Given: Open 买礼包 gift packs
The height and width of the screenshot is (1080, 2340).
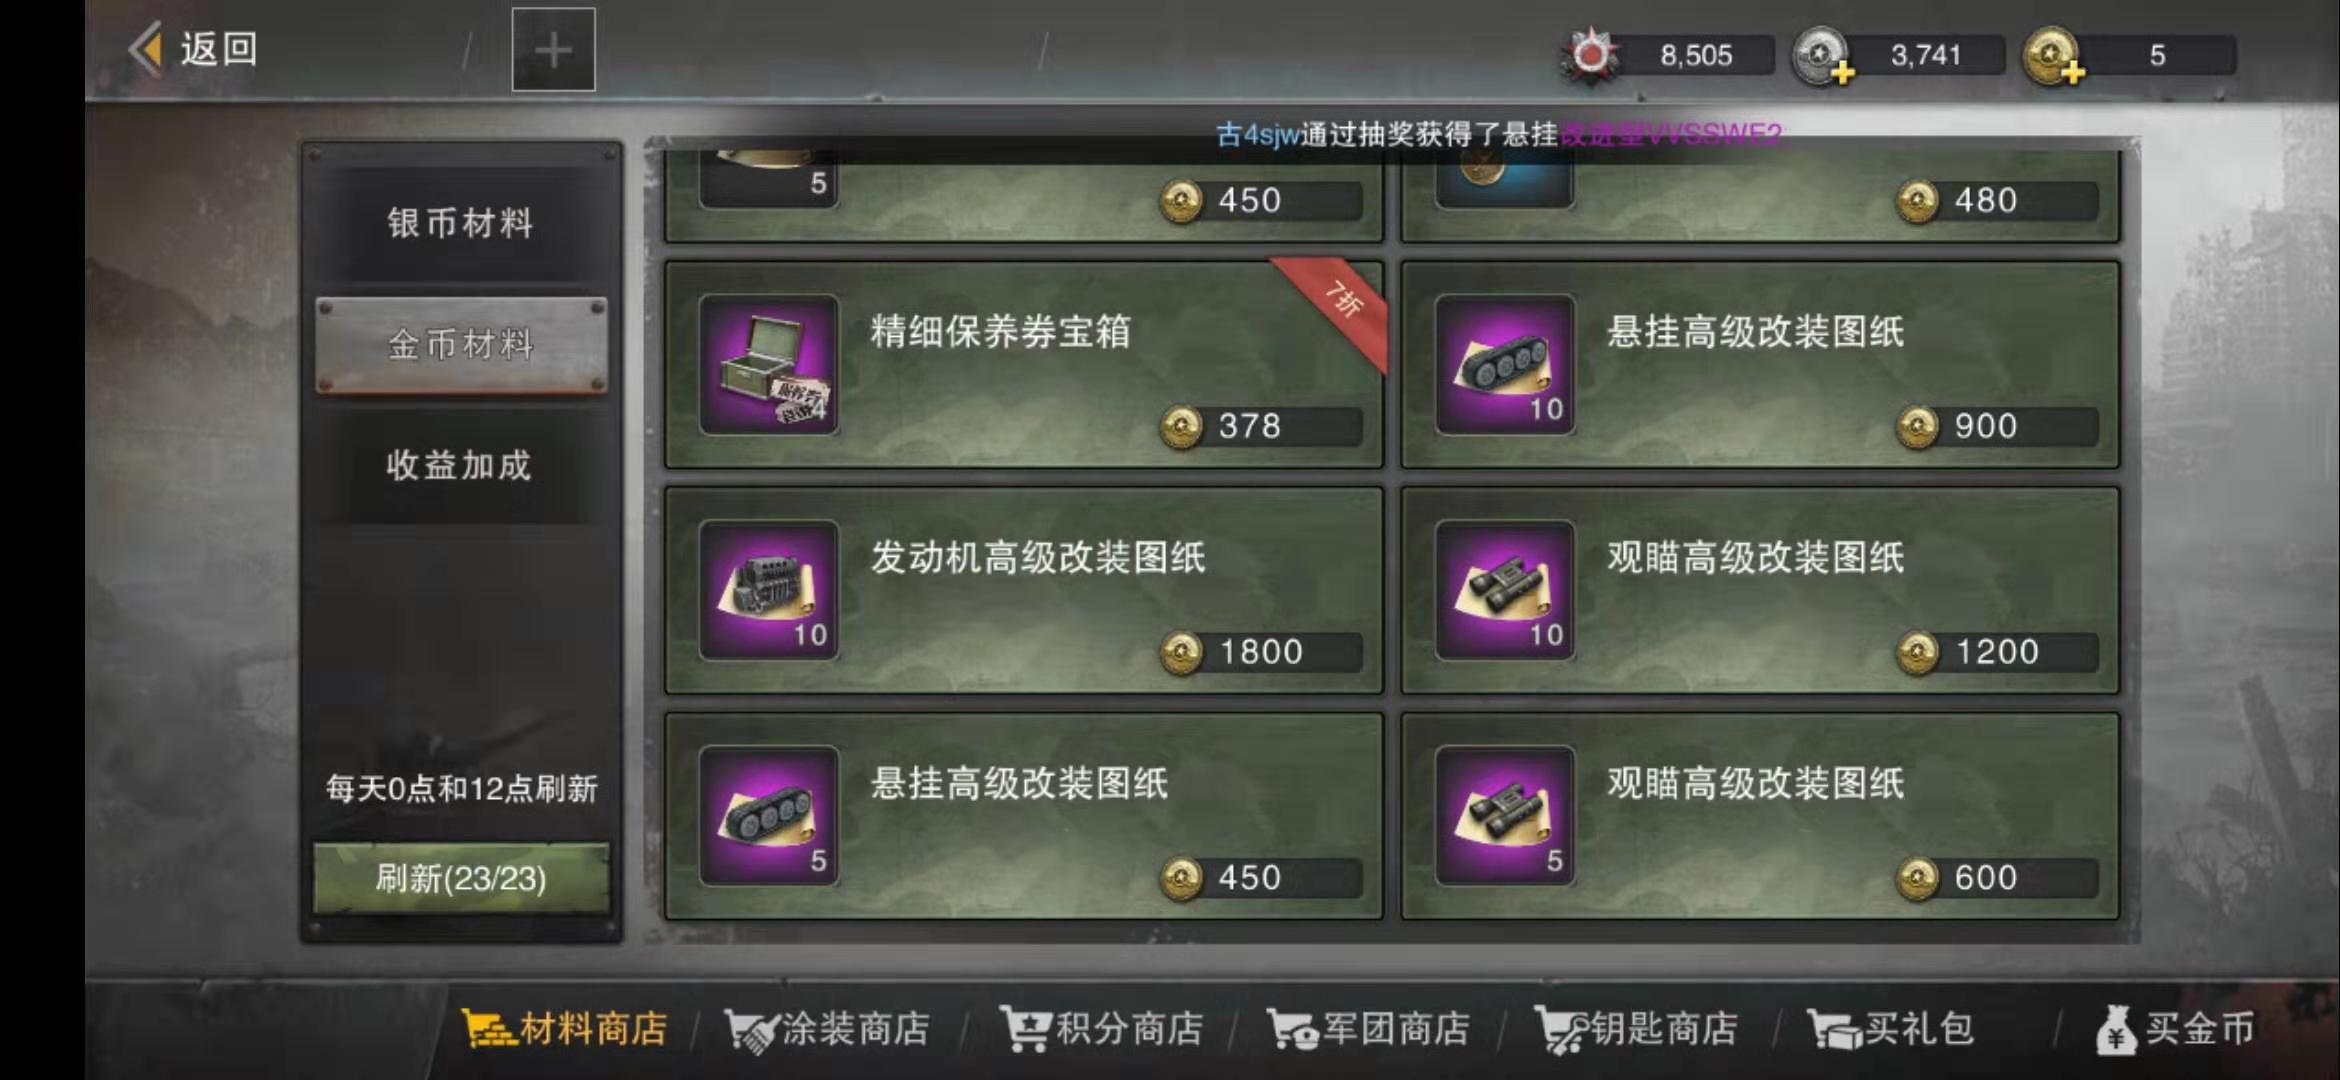Looking at the screenshot, I should (x=1891, y=1029).
